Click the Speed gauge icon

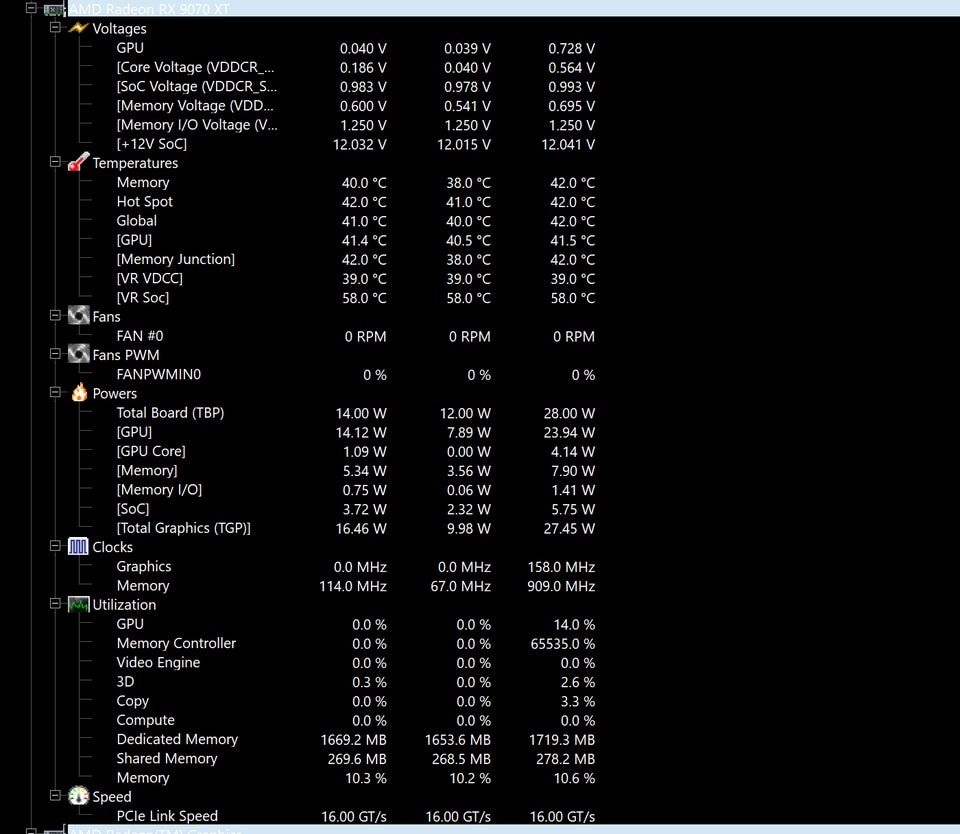click(78, 796)
